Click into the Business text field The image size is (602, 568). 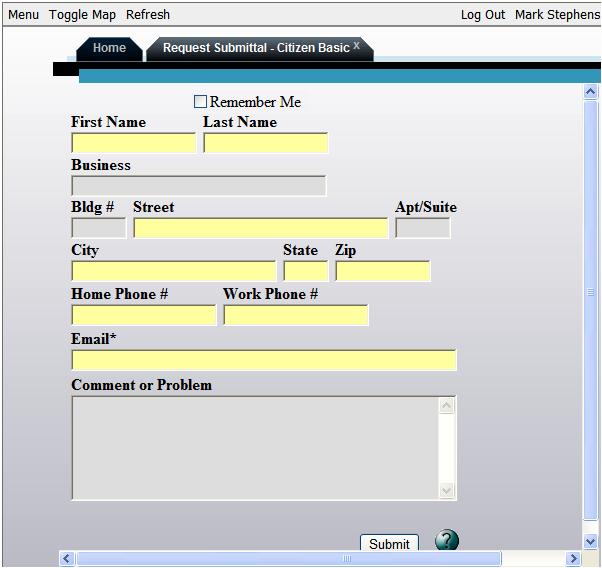[x=199, y=186]
